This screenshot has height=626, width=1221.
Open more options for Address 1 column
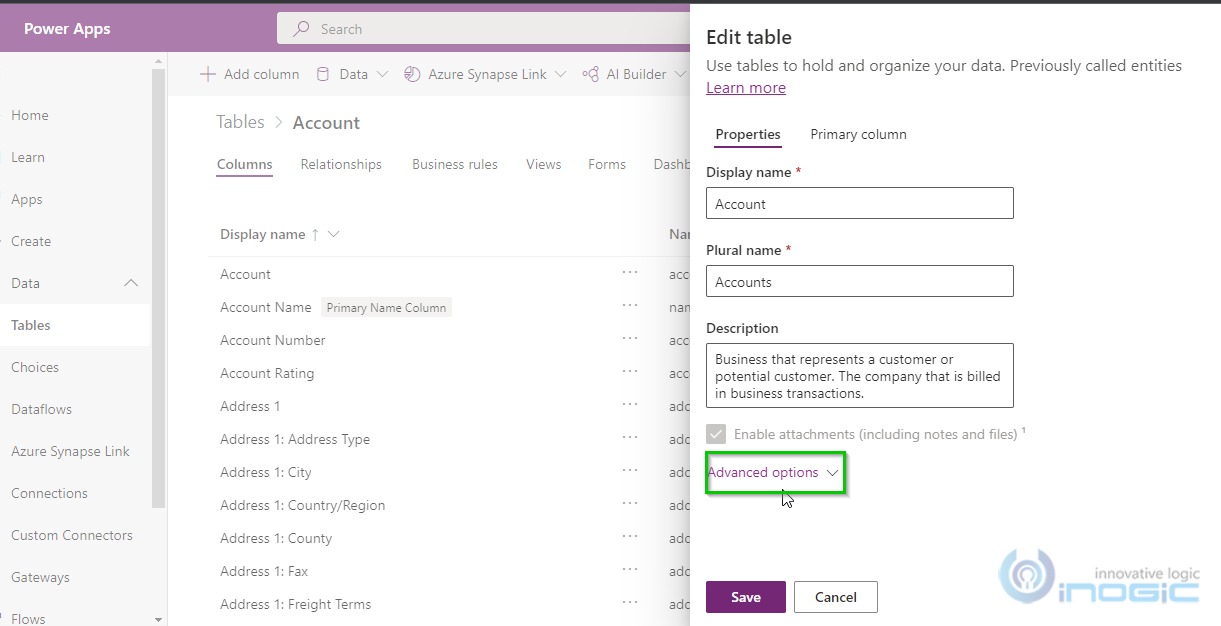[629, 404]
